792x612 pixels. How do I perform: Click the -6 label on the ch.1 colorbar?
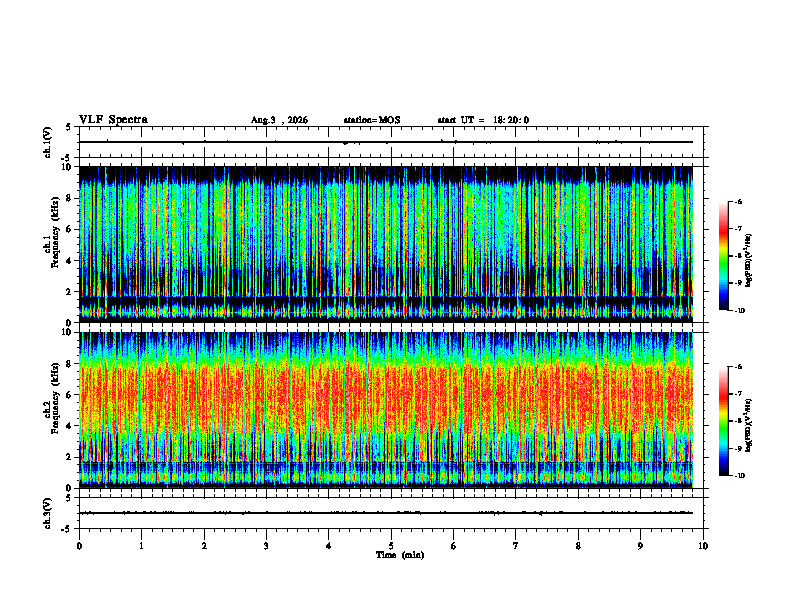click(739, 202)
